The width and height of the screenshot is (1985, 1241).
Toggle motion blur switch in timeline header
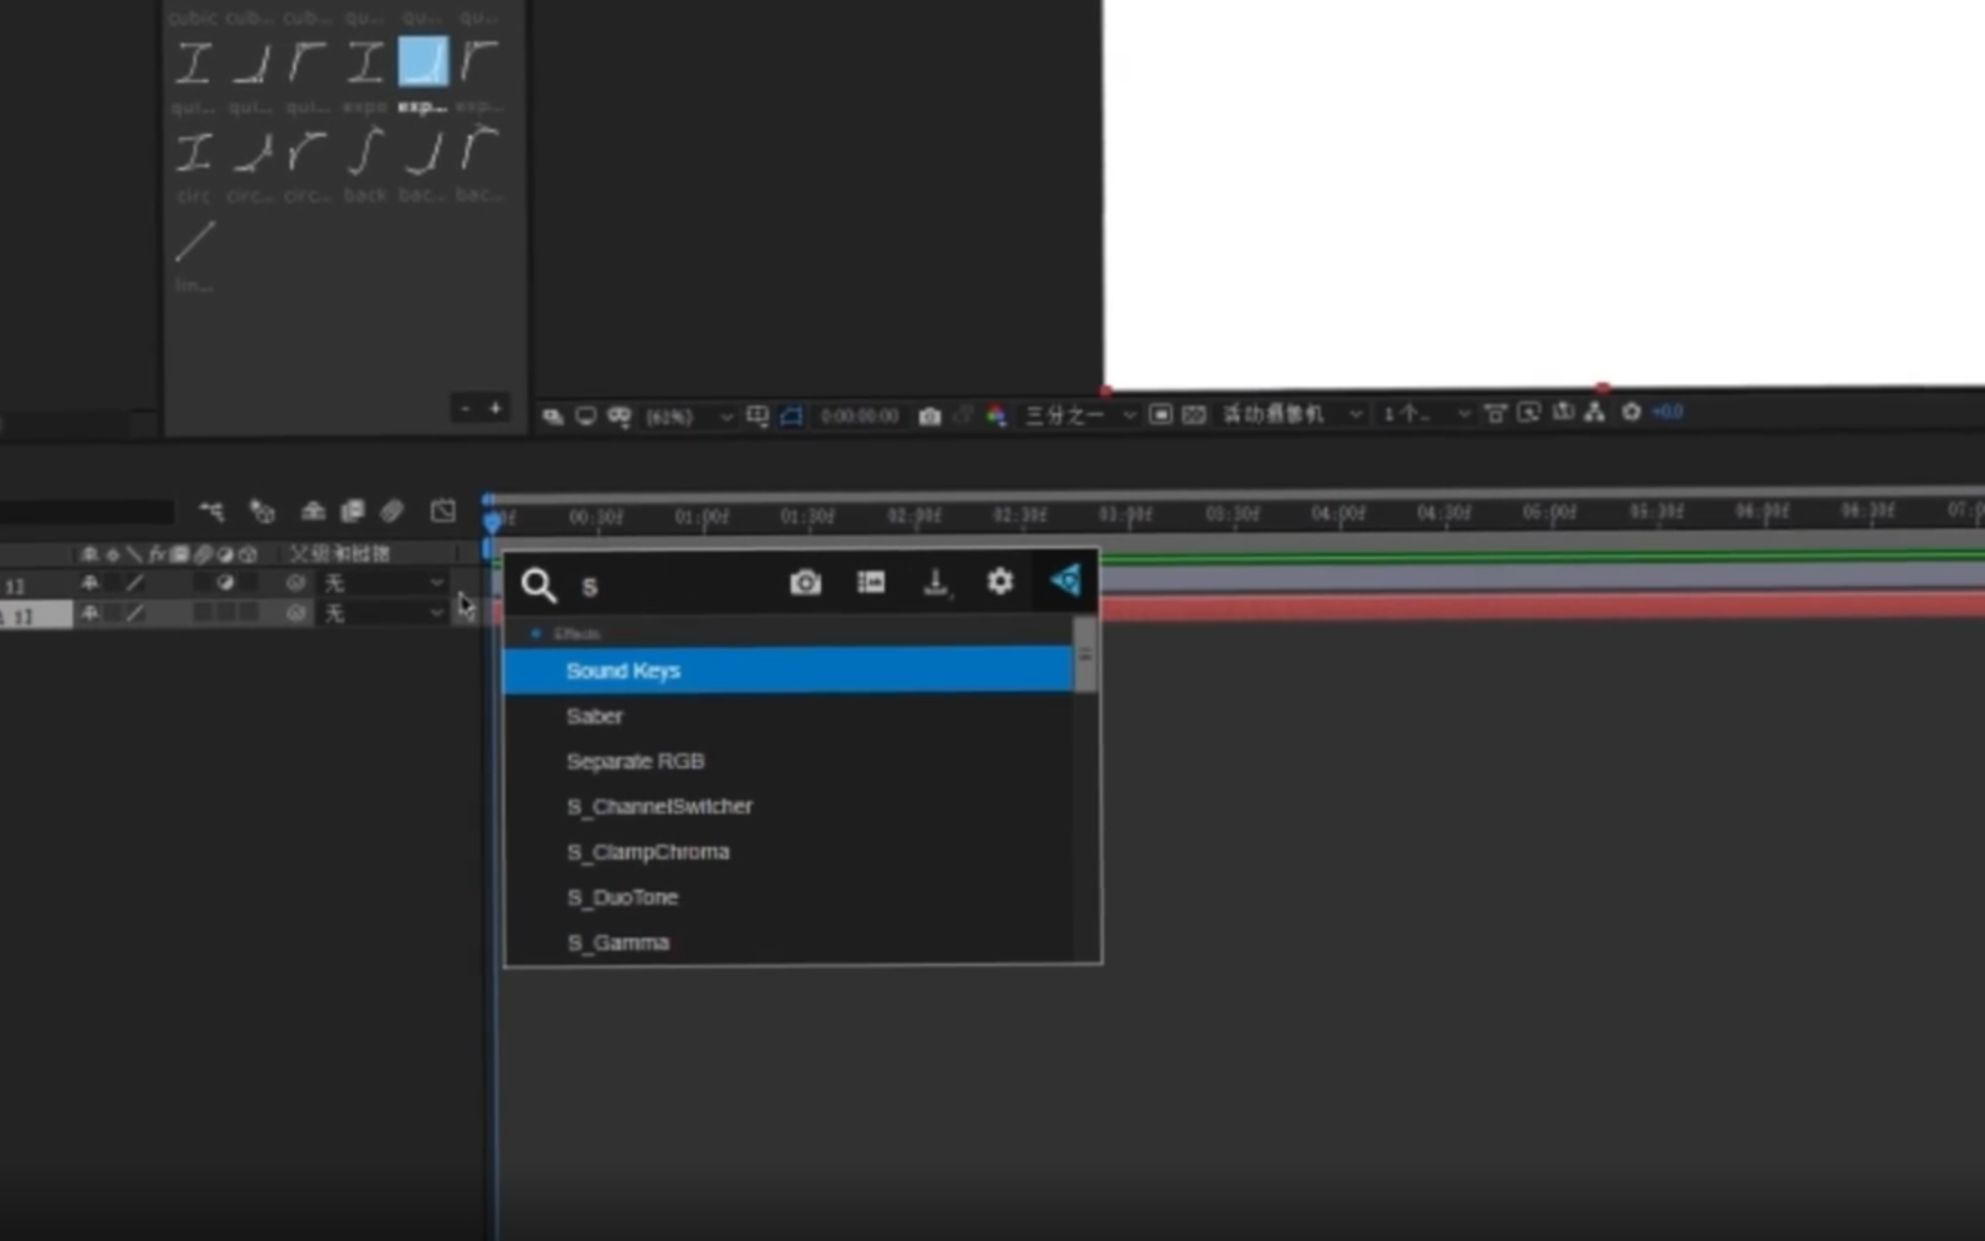392,511
